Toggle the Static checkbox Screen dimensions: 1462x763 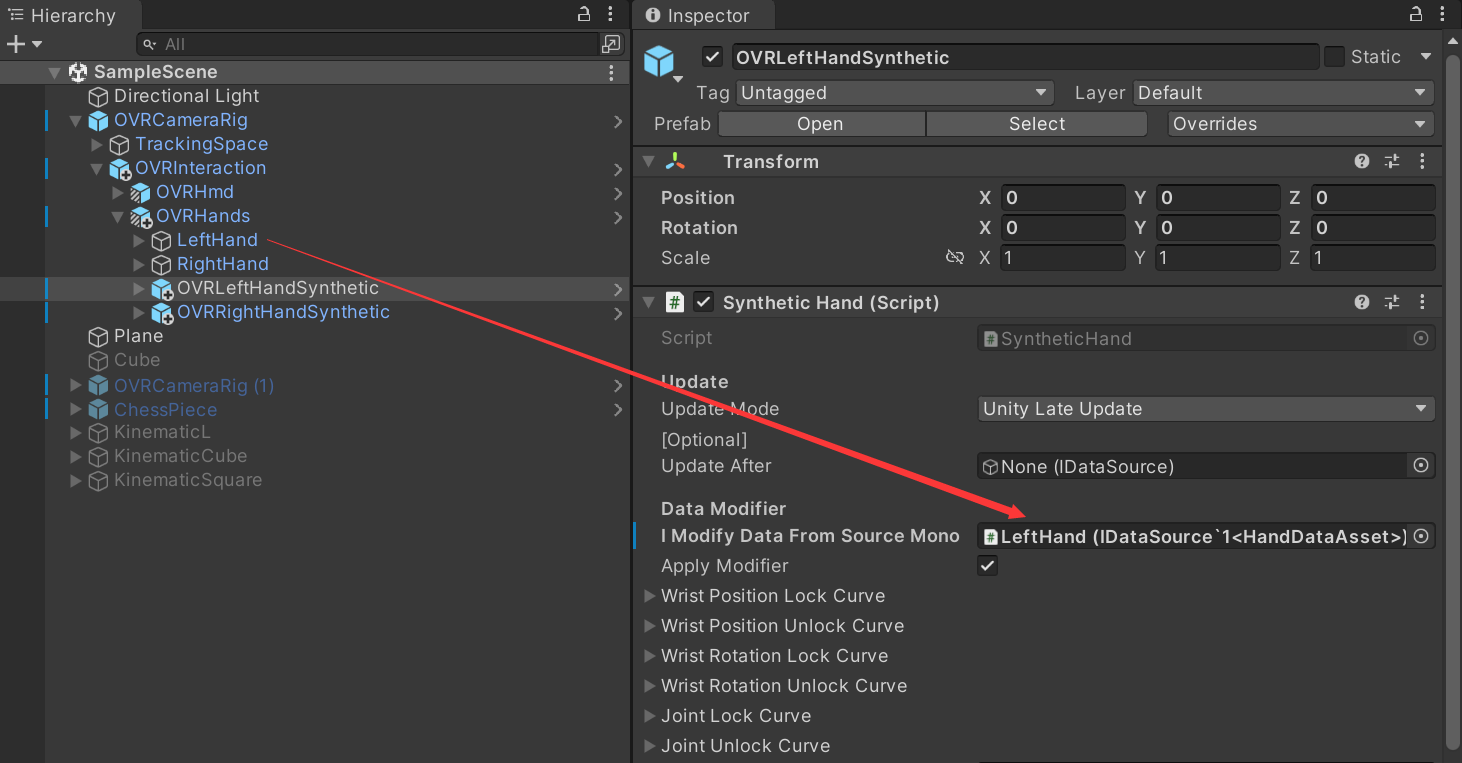click(x=1334, y=57)
